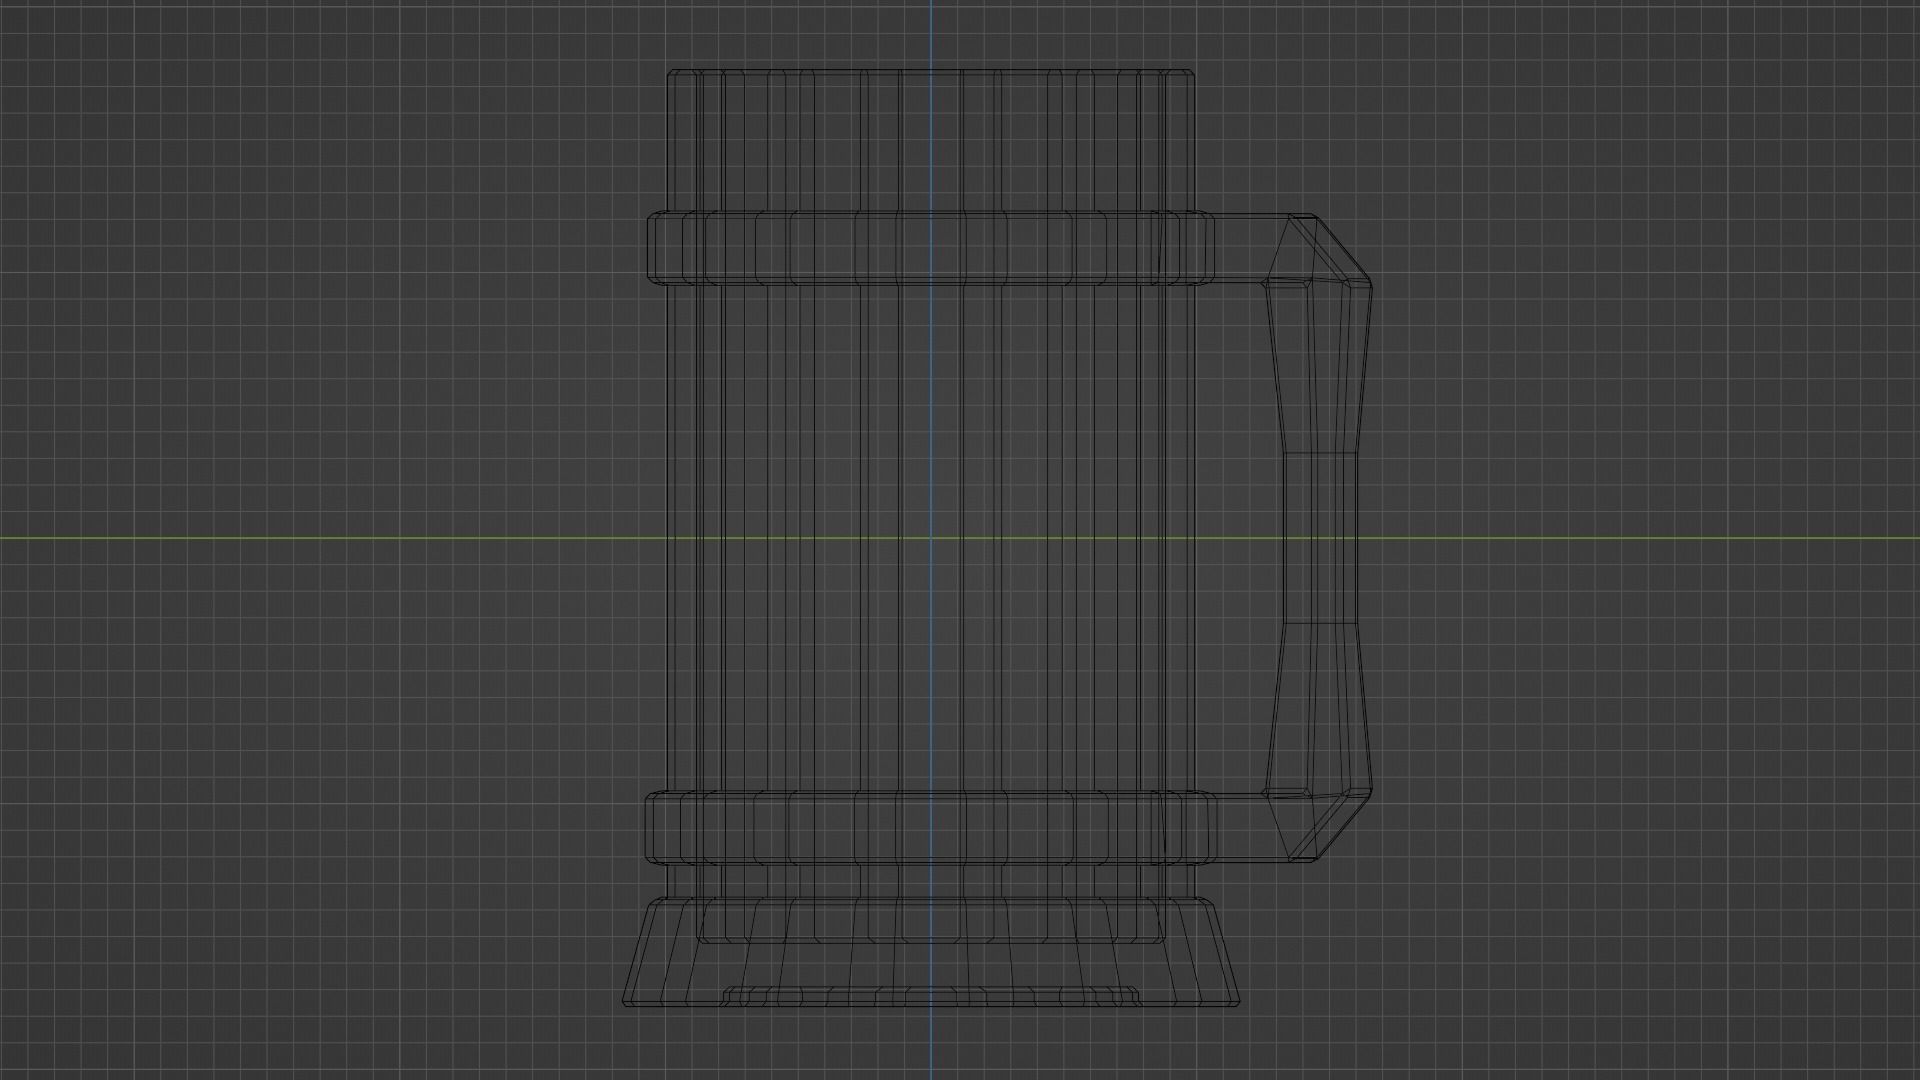Click the axis intersection at mug center
1920x1080 pixels.
[x=931, y=538]
